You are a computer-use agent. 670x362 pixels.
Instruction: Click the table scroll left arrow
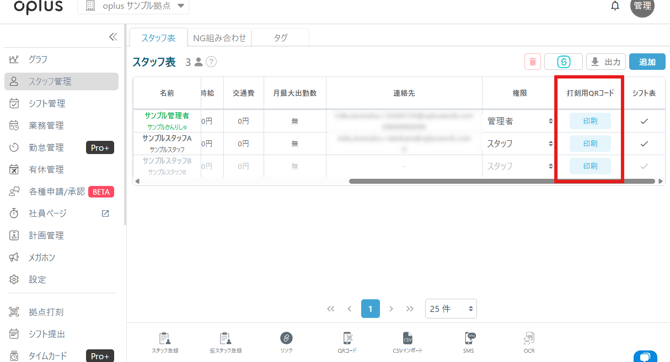pyautogui.click(x=137, y=181)
